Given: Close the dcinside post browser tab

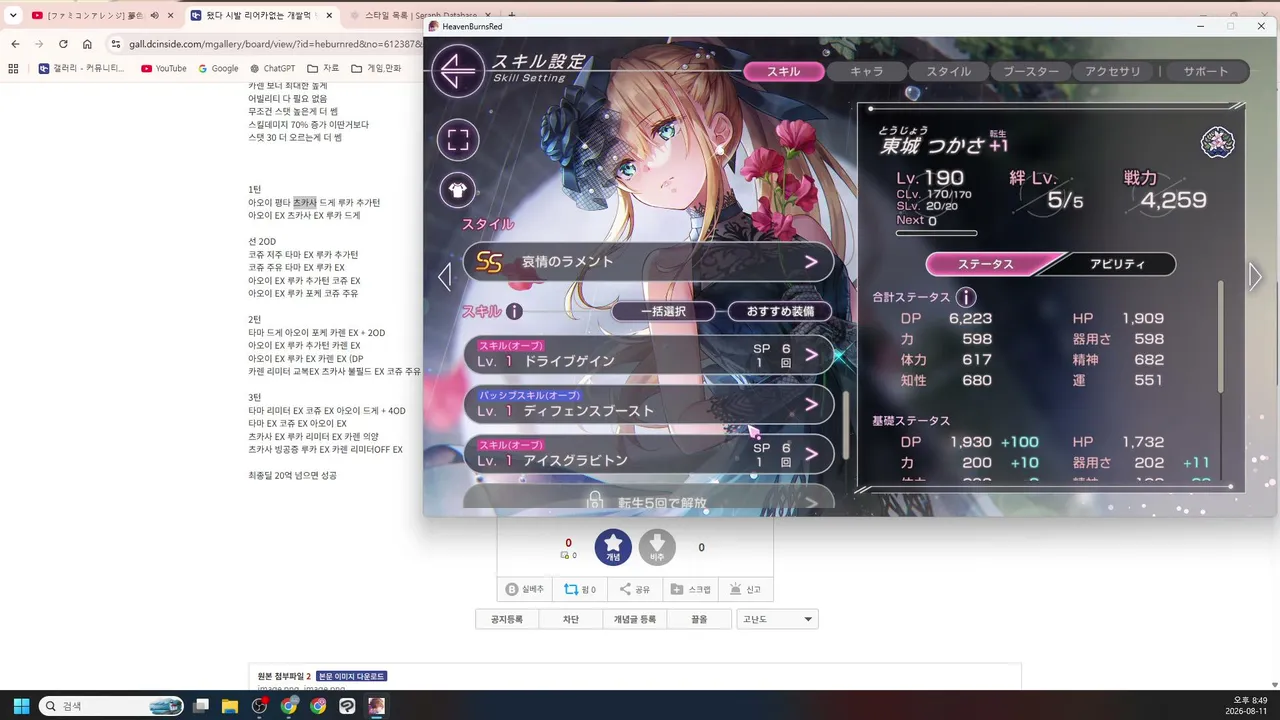Looking at the screenshot, I should click(329, 15).
